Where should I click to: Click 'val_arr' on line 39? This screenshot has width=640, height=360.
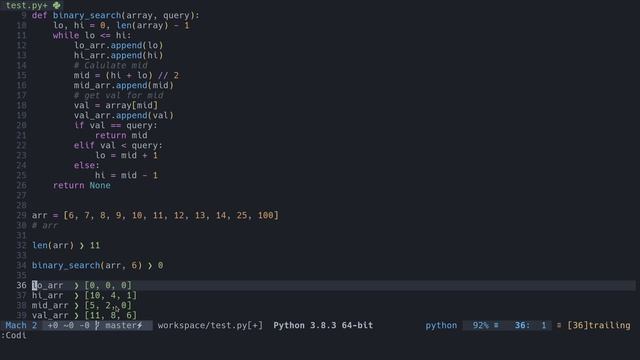coord(50,315)
